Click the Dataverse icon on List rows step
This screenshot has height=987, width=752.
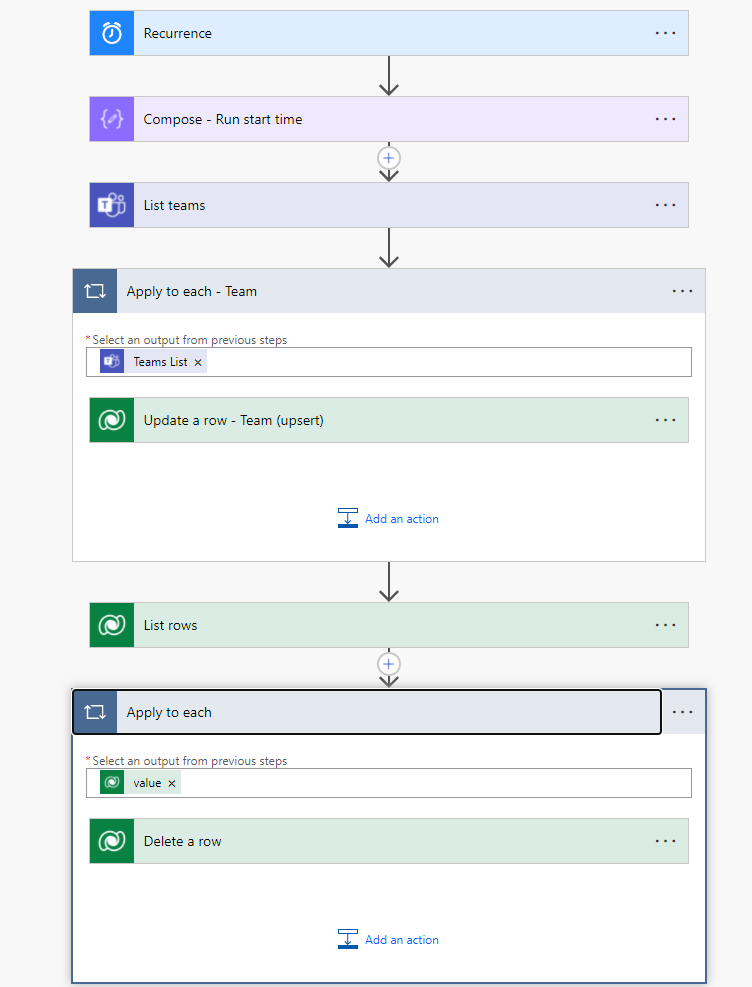(x=112, y=625)
